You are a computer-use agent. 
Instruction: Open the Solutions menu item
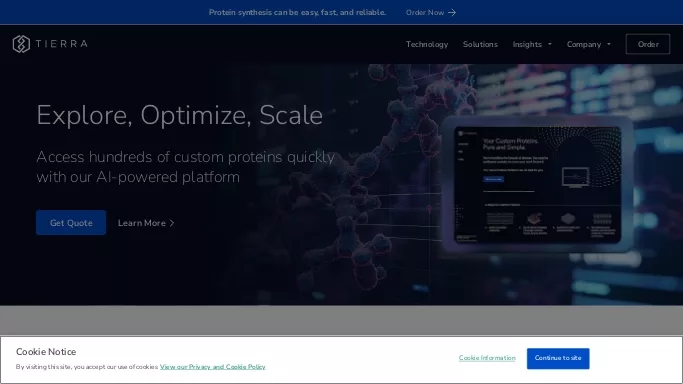point(480,44)
